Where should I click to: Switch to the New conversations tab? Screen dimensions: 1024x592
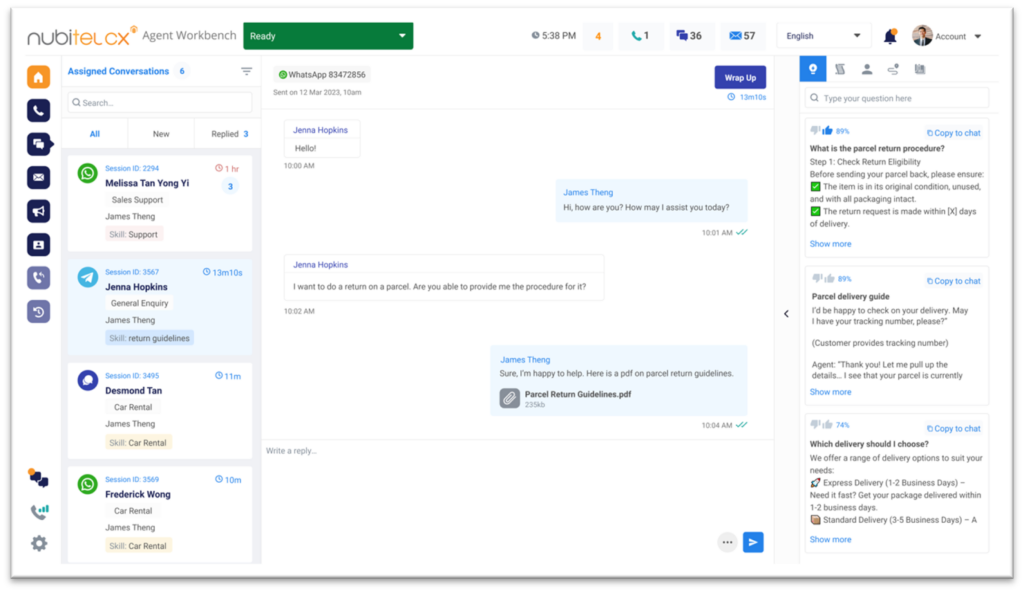point(161,133)
